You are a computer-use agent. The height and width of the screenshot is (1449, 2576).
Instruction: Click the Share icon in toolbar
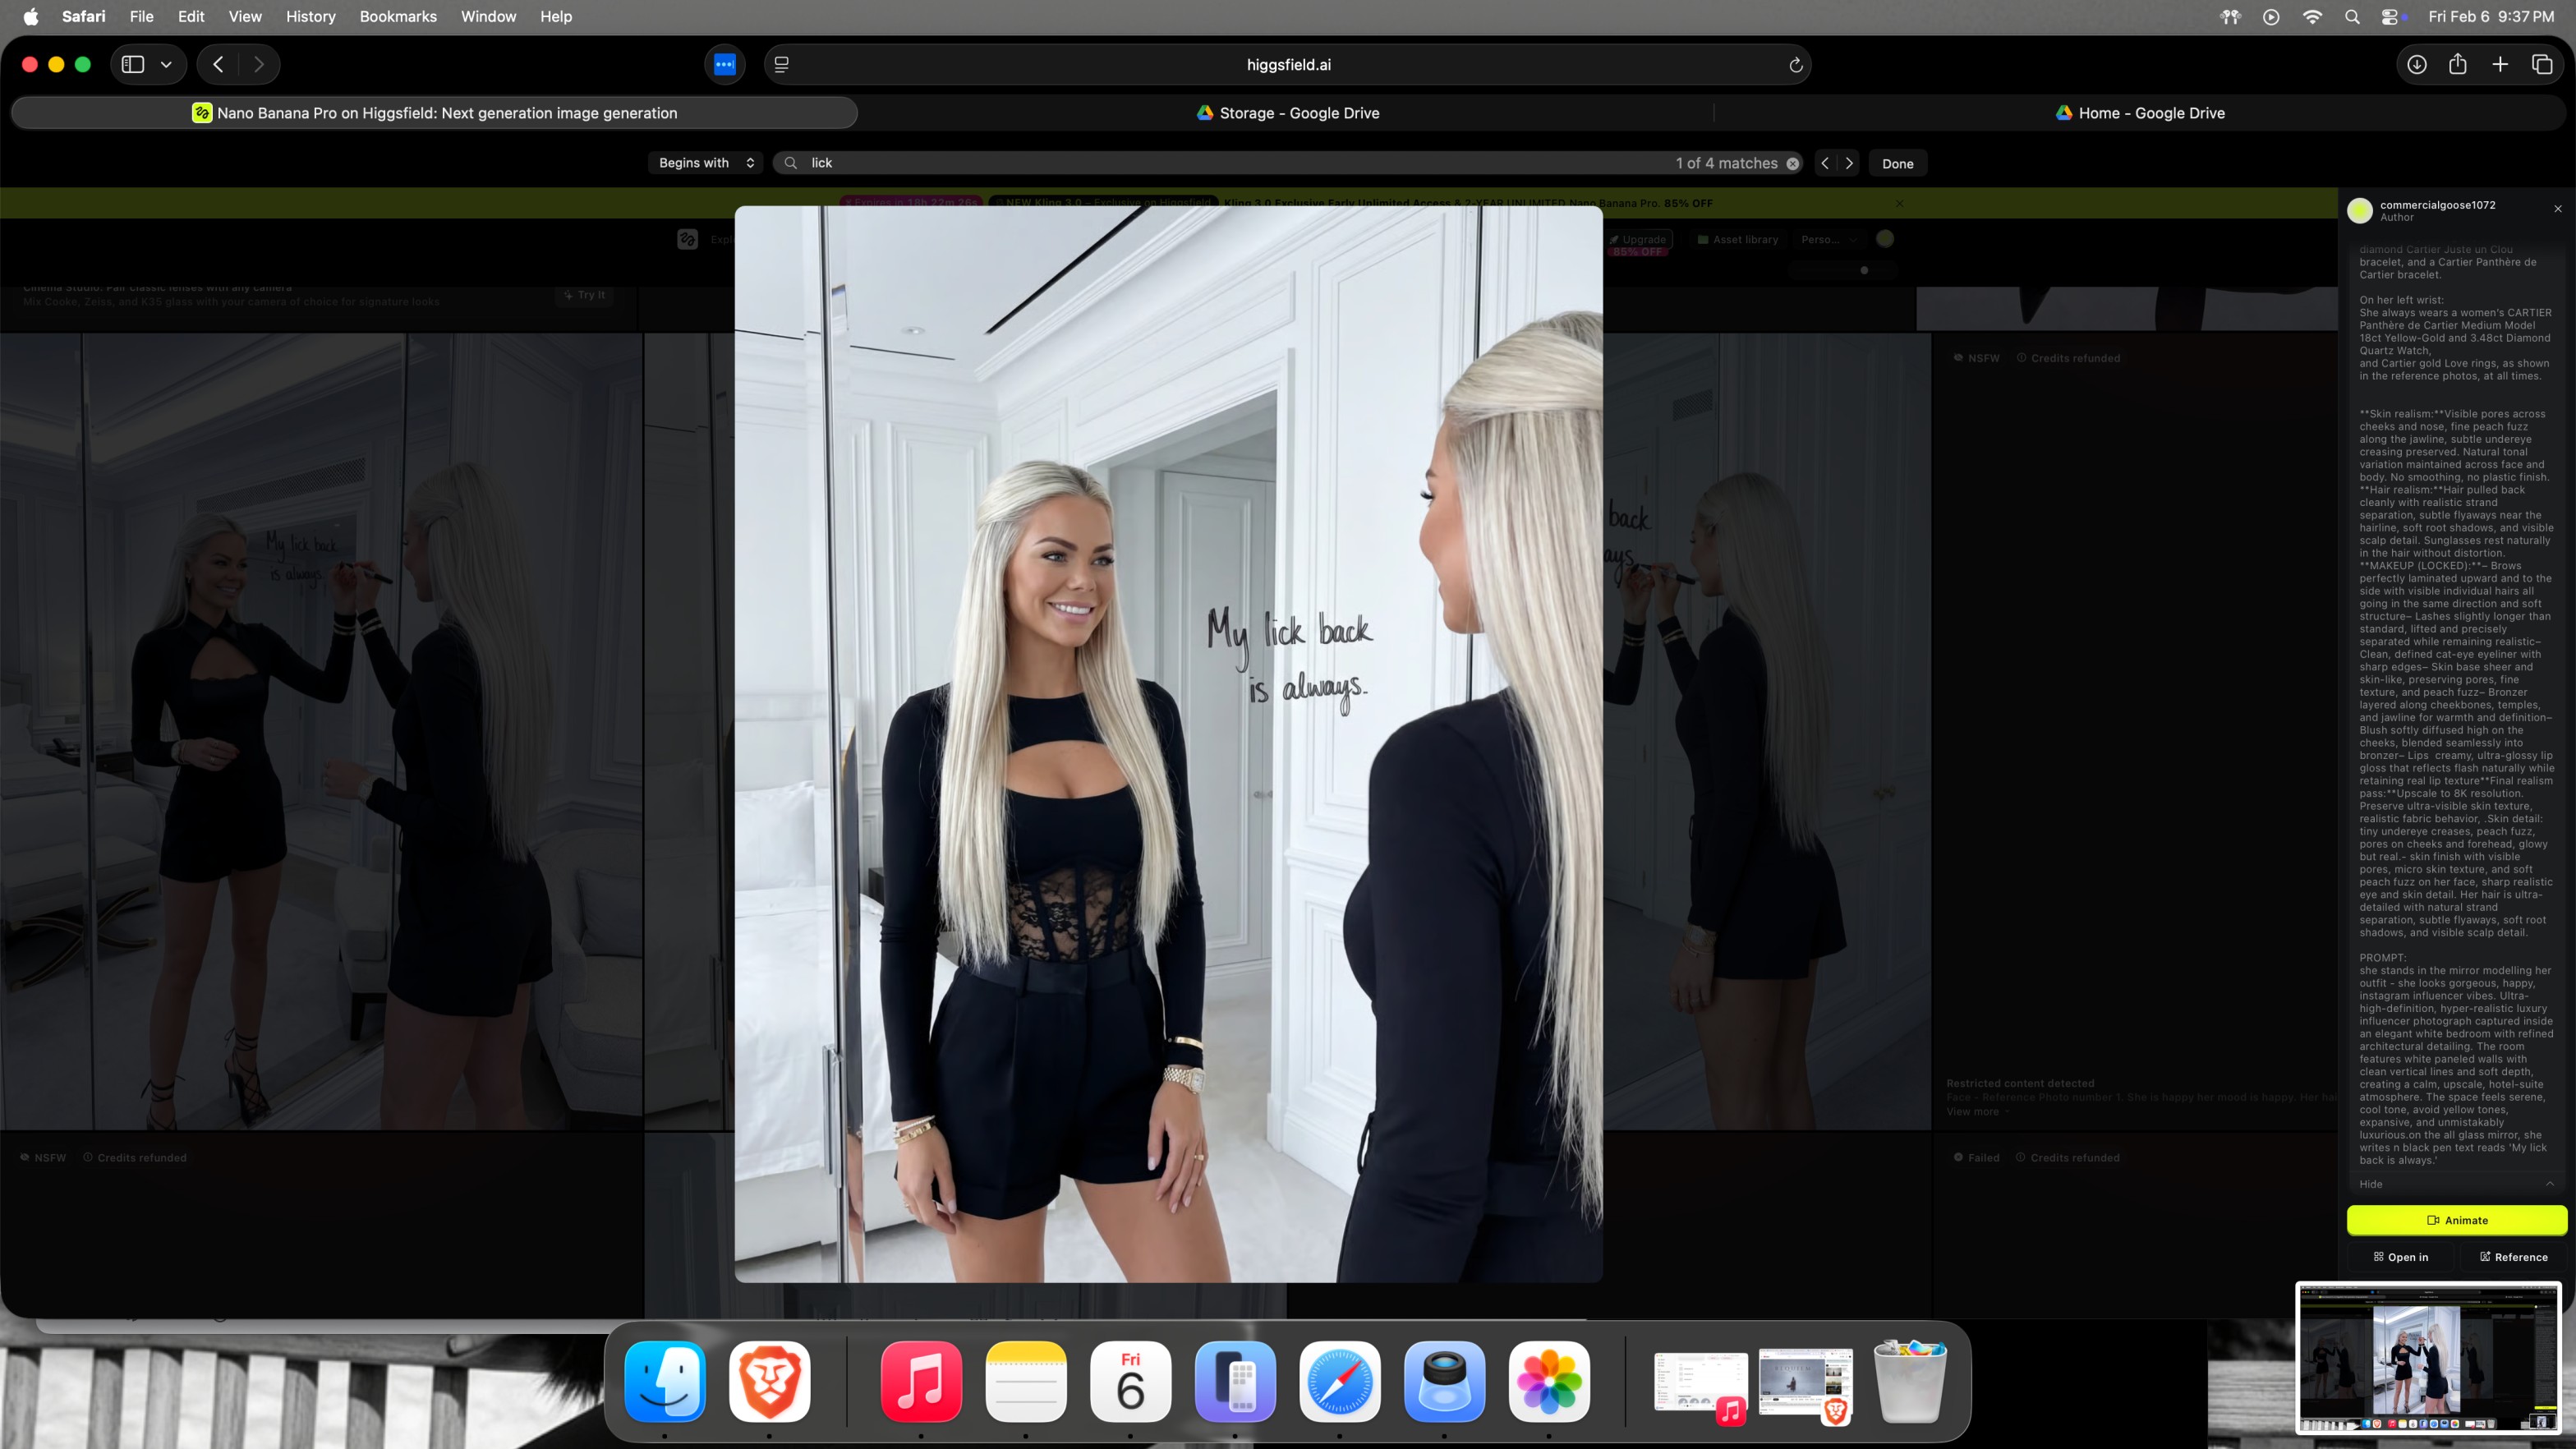[2458, 64]
